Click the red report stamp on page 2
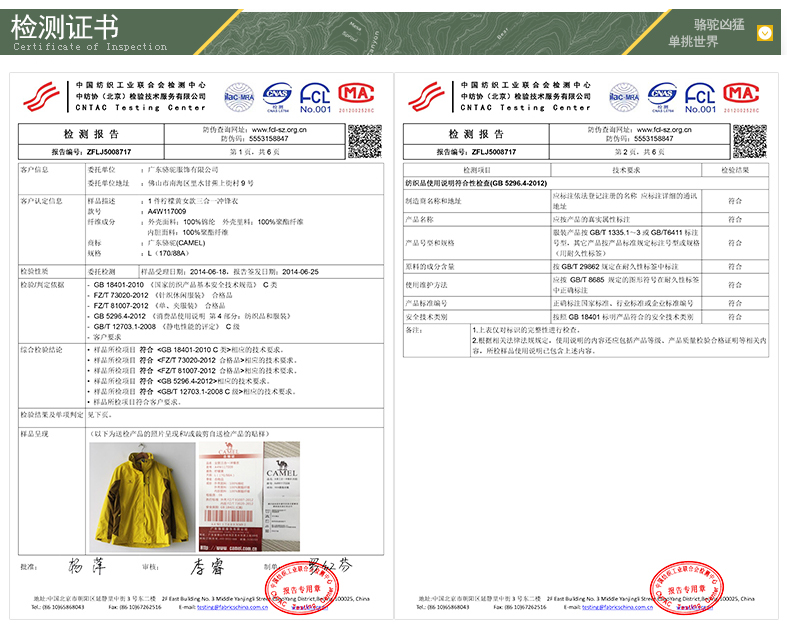Viewport: 787px width, 632px height. 687,588
